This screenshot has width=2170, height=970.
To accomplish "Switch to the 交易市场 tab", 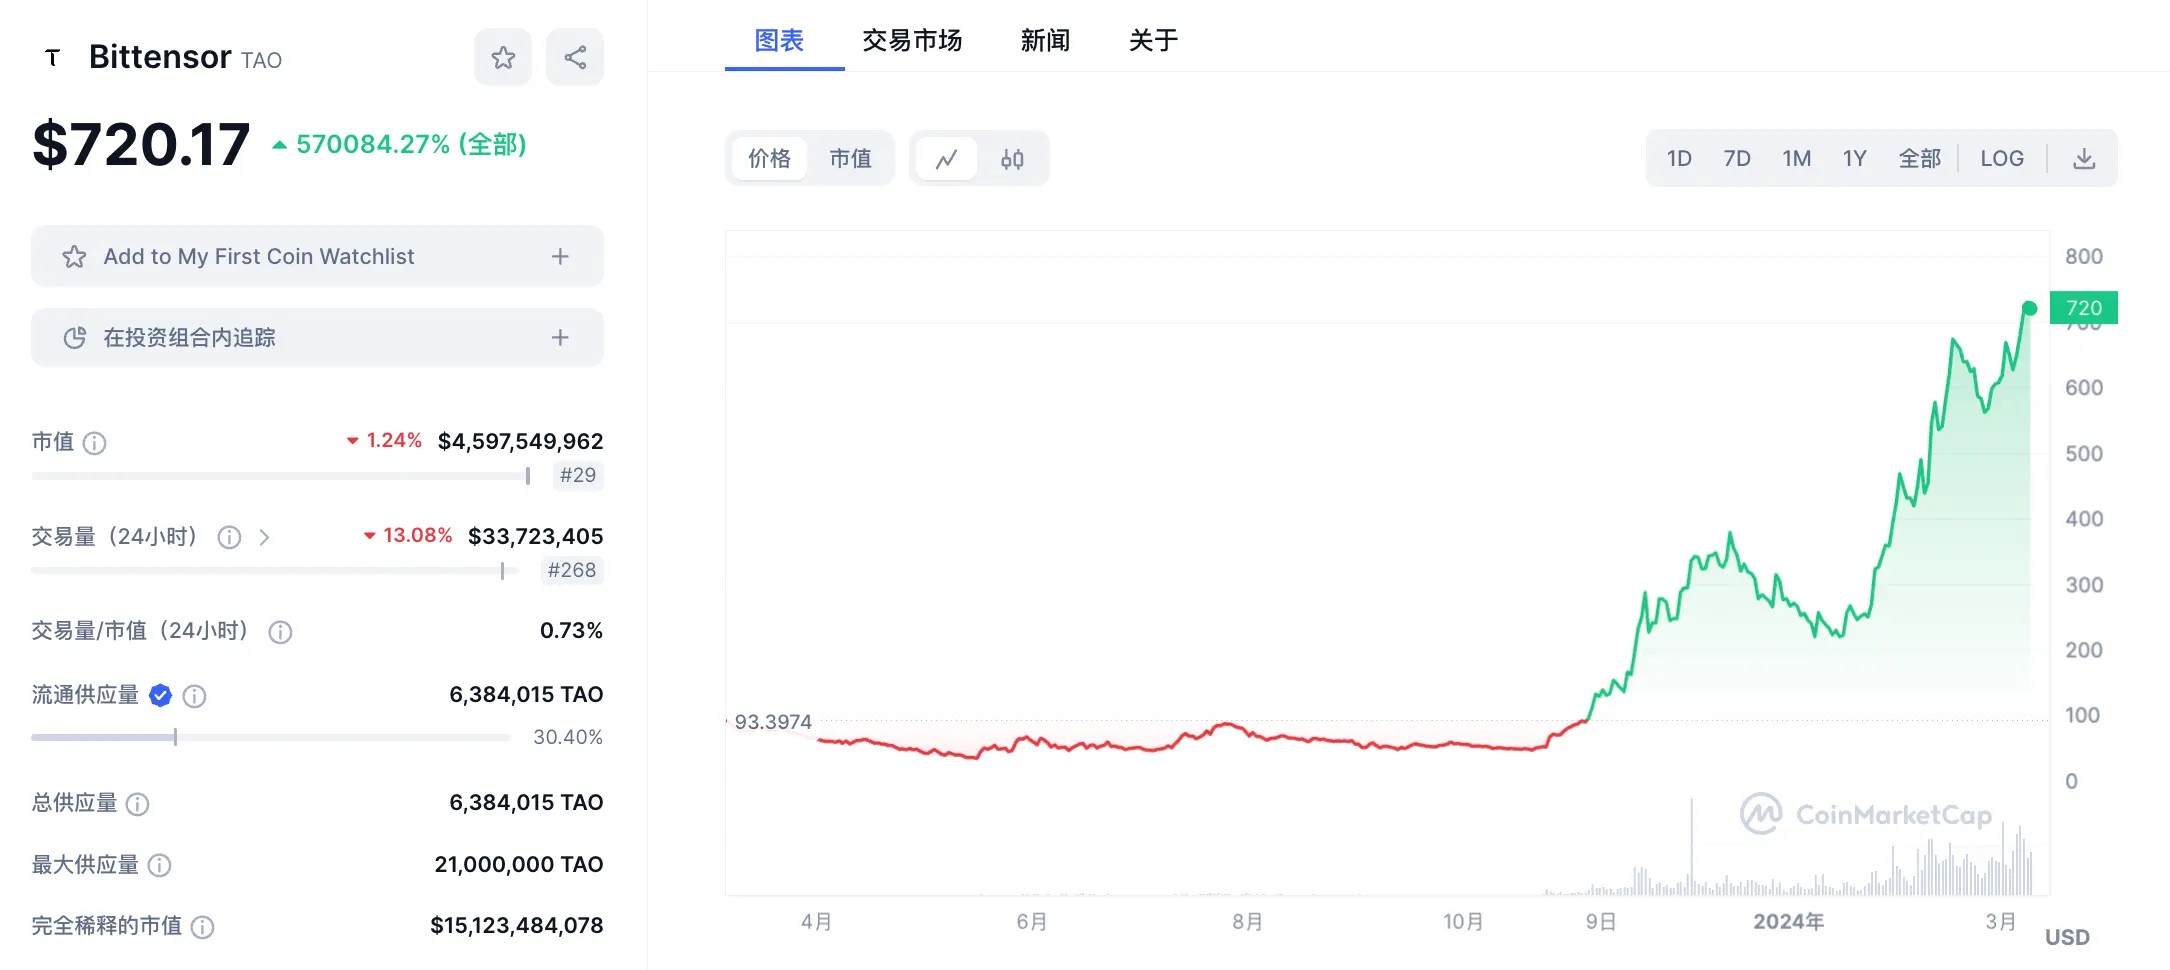I will pos(911,40).
